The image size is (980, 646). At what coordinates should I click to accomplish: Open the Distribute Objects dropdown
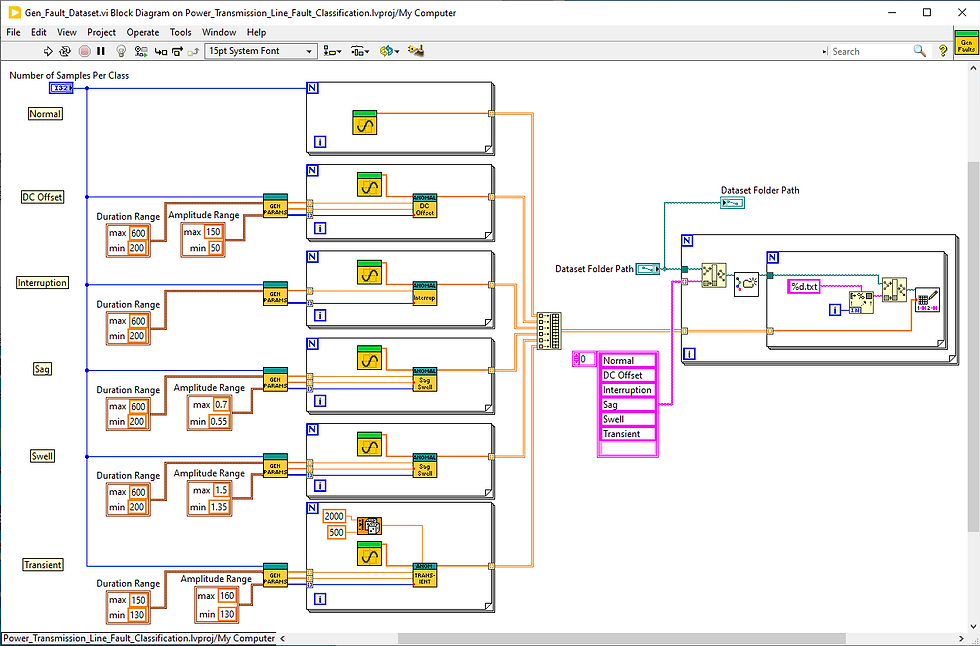pyautogui.click(x=360, y=51)
